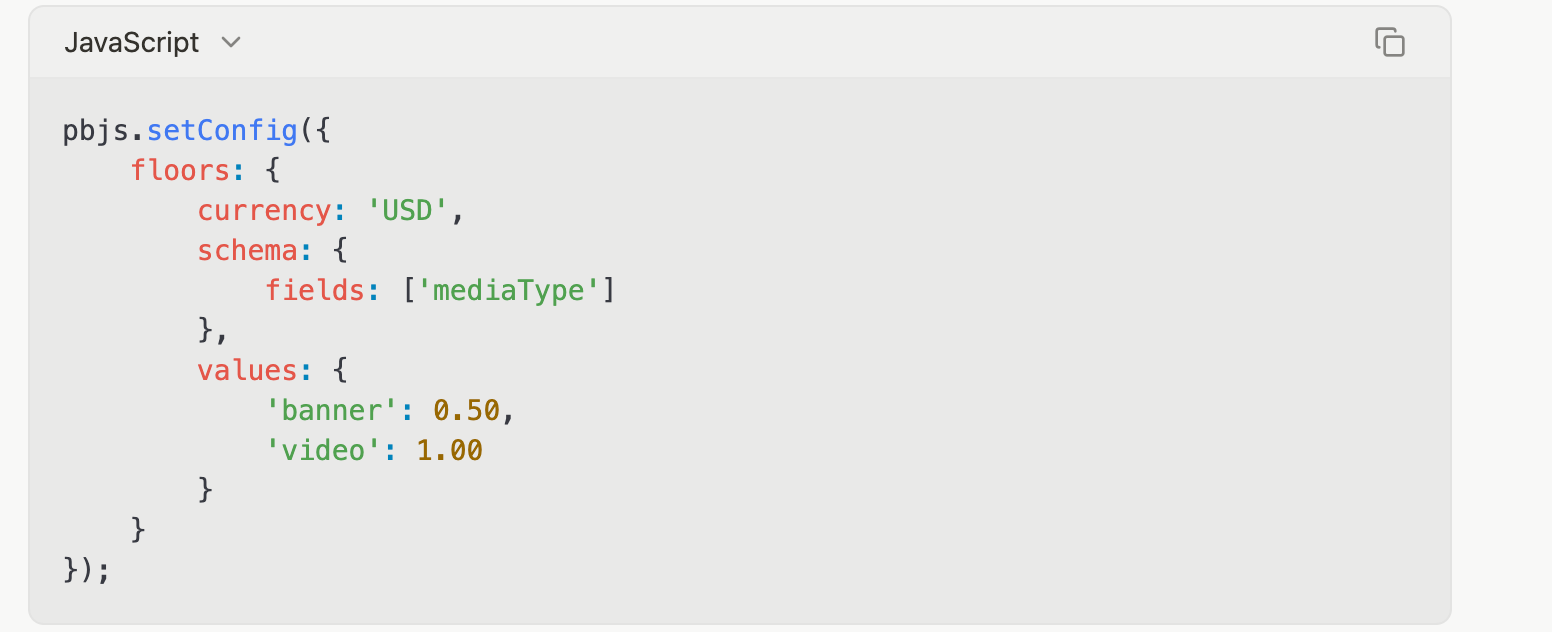This screenshot has height=632, width=1552.
Task: Select the JavaScript language label
Action: click(x=131, y=43)
